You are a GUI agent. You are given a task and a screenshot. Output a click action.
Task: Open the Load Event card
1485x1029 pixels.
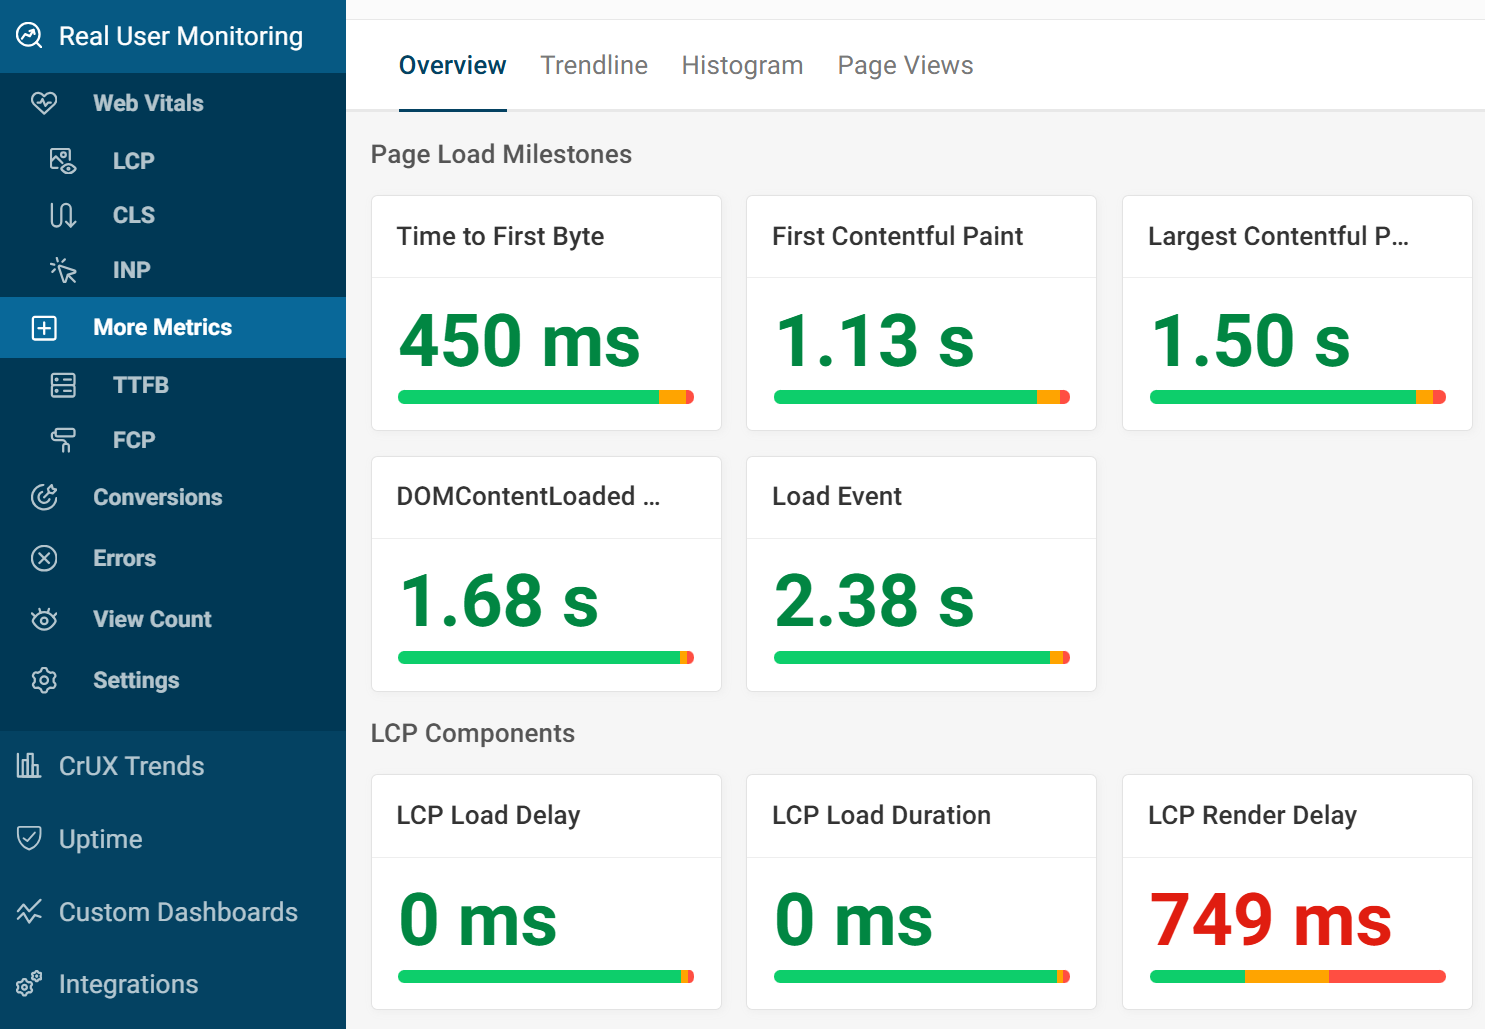(922, 574)
